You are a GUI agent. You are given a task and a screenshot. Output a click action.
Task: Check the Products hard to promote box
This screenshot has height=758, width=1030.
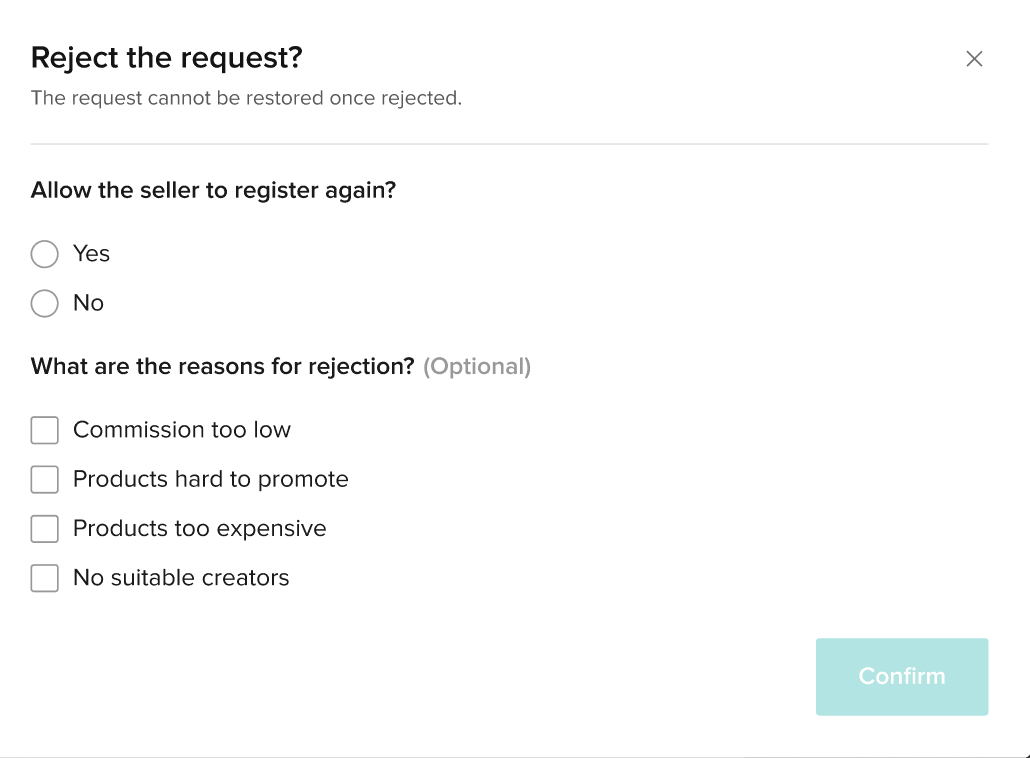(x=45, y=480)
